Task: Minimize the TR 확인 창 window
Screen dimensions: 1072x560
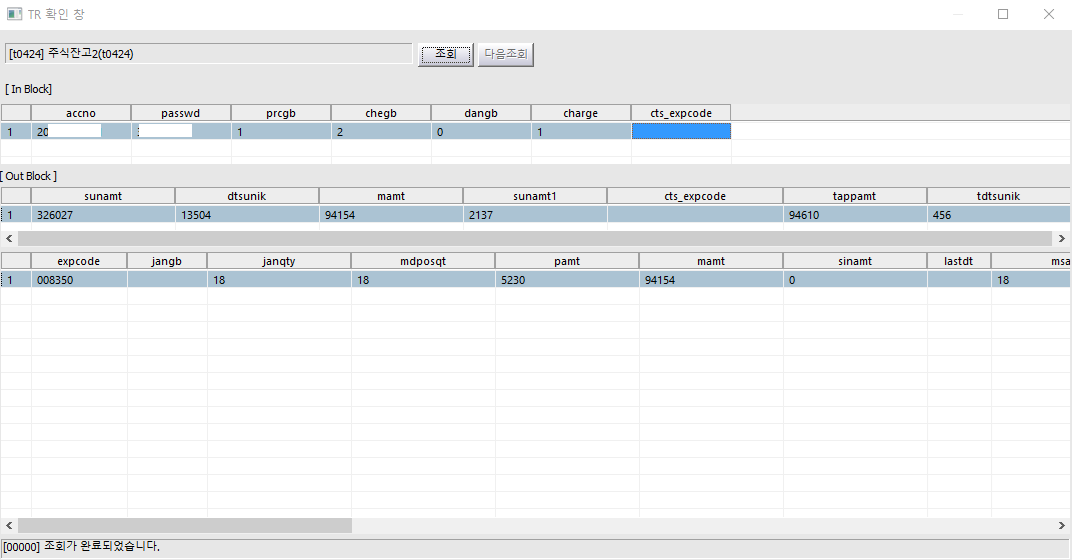Action: coord(958,14)
